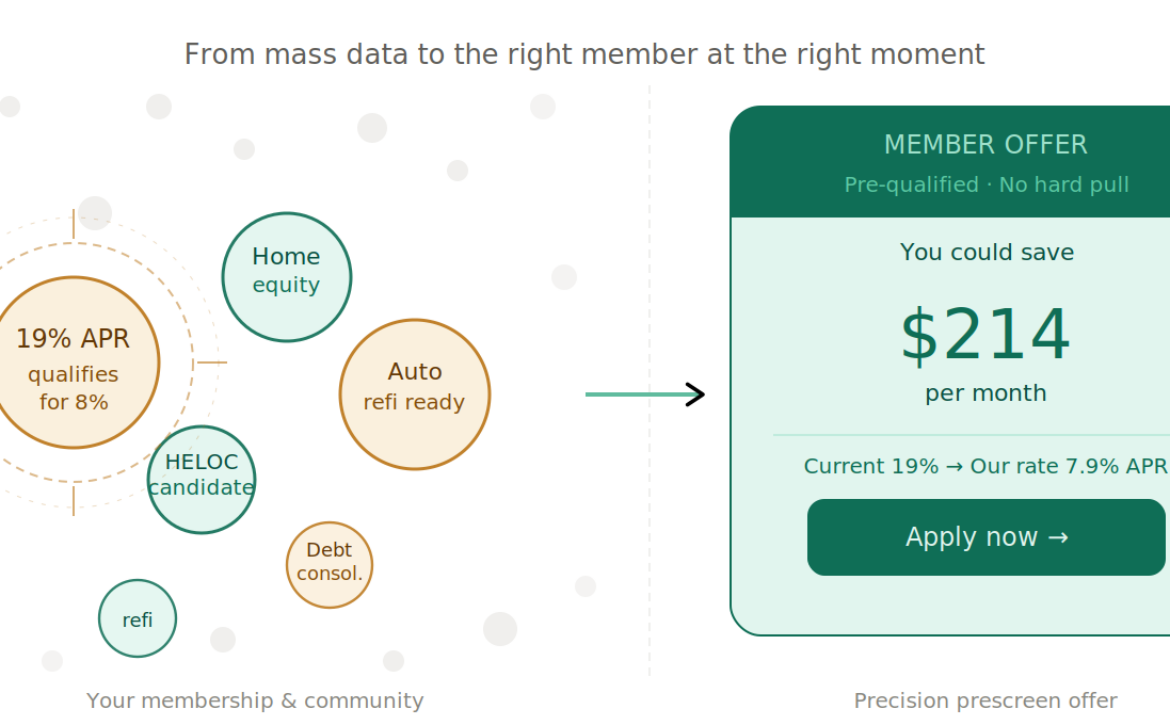The image size is (1170, 725).
Task: Click the You could save text
Action: pyautogui.click(x=986, y=252)
